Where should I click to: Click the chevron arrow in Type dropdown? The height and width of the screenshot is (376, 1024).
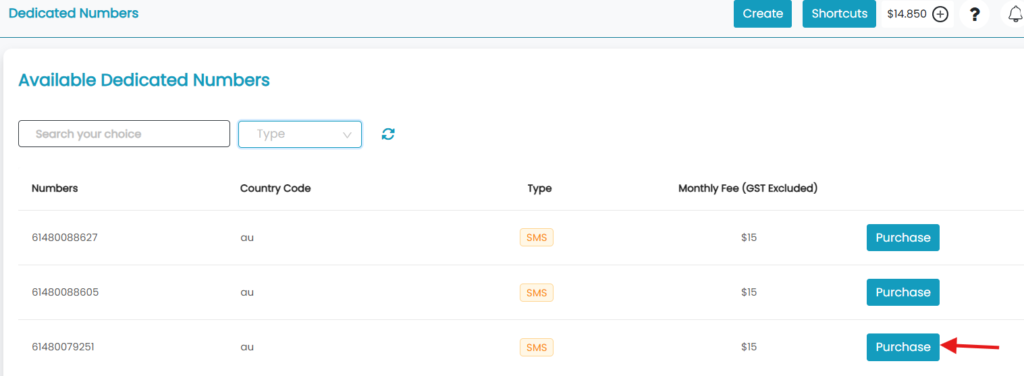pyautogui.click(x=347, y=134)
